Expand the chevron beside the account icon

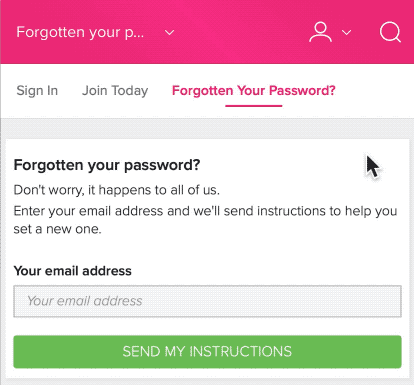point(347,32)
